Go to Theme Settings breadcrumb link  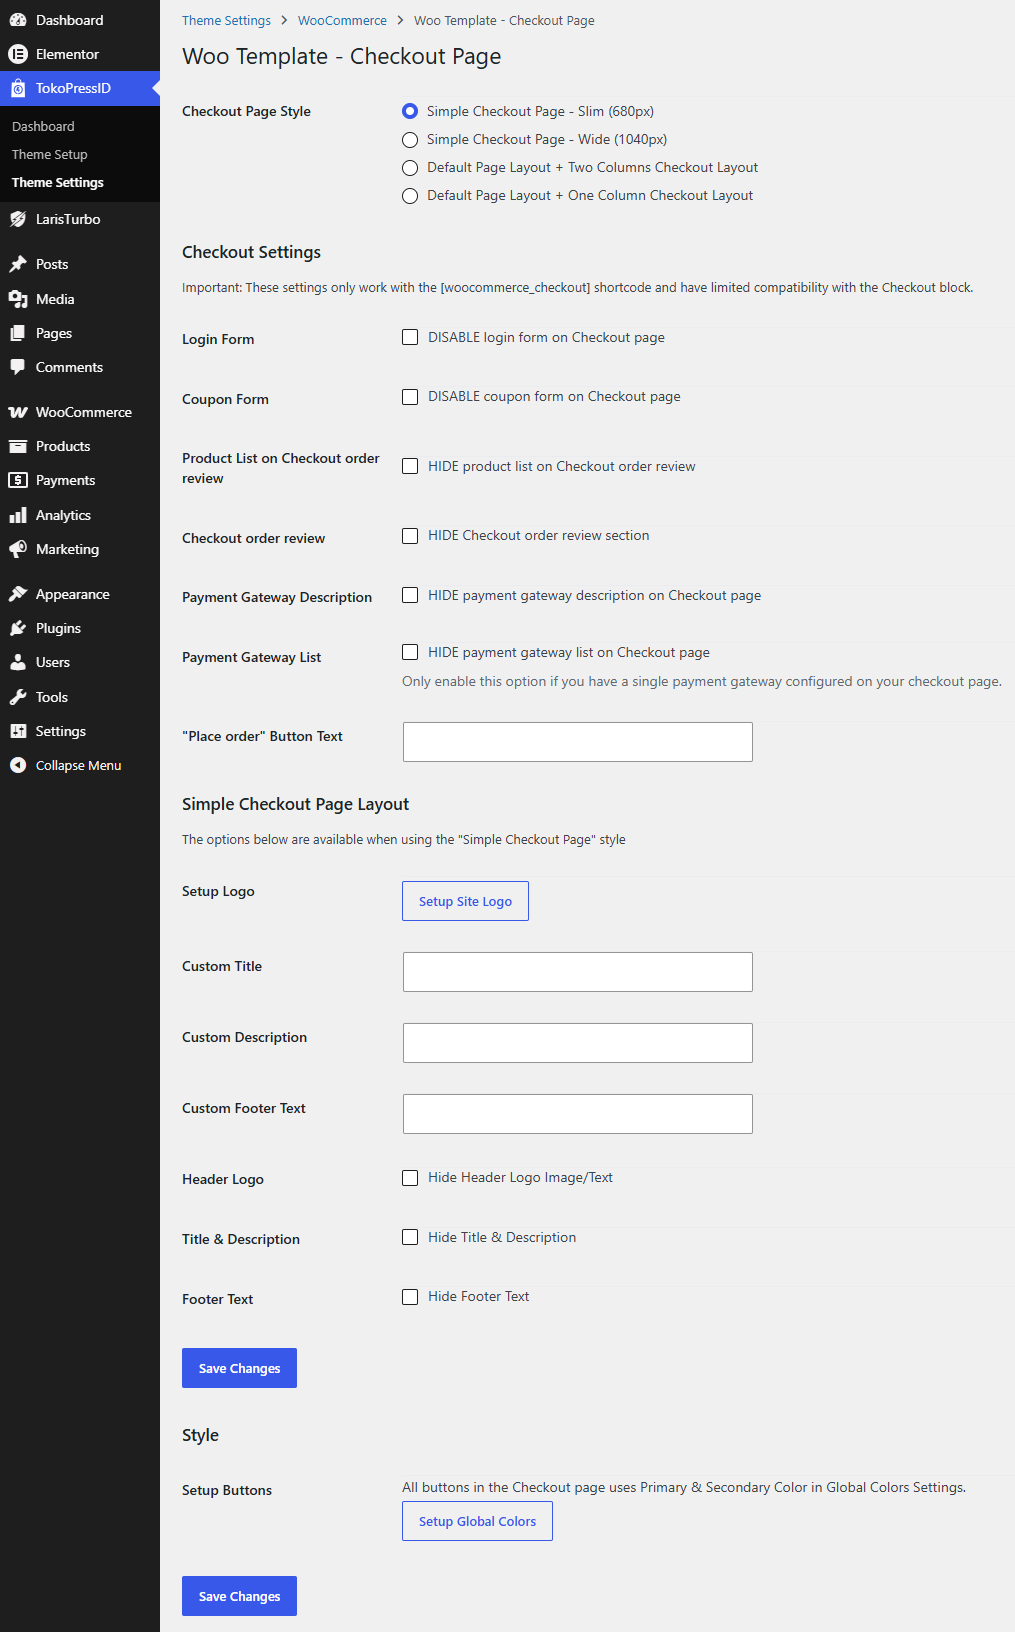[226, 20]
